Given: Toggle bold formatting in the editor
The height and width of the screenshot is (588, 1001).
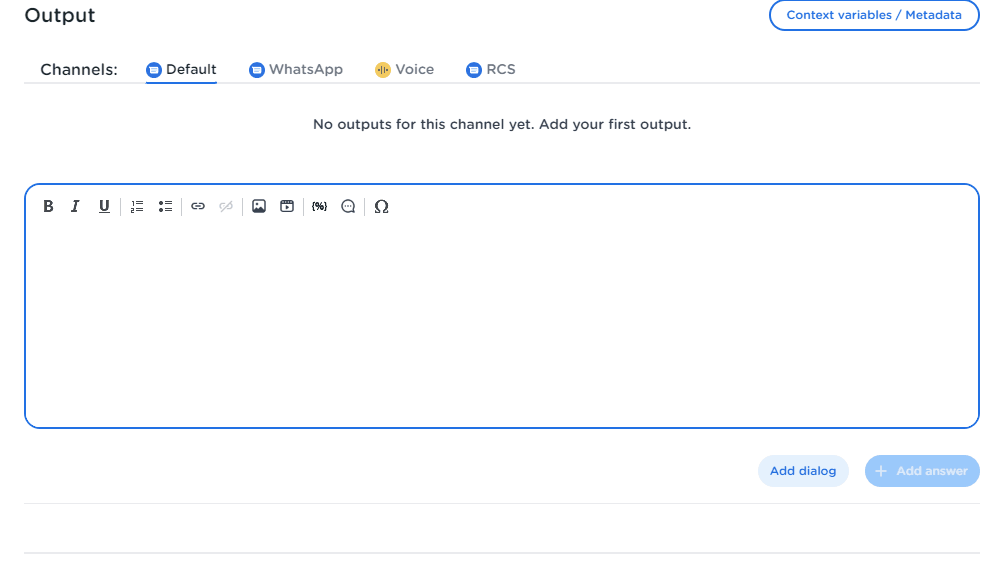Looking at the screenshot, I should coord(48,206).
